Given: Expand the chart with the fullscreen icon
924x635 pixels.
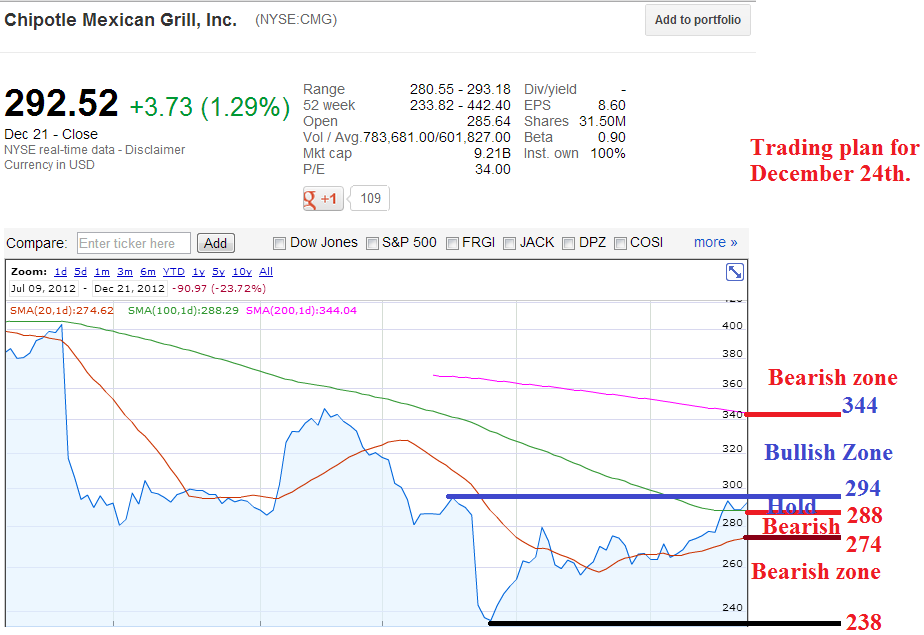Looking at the screenshot, I should [x=735, y=272].
